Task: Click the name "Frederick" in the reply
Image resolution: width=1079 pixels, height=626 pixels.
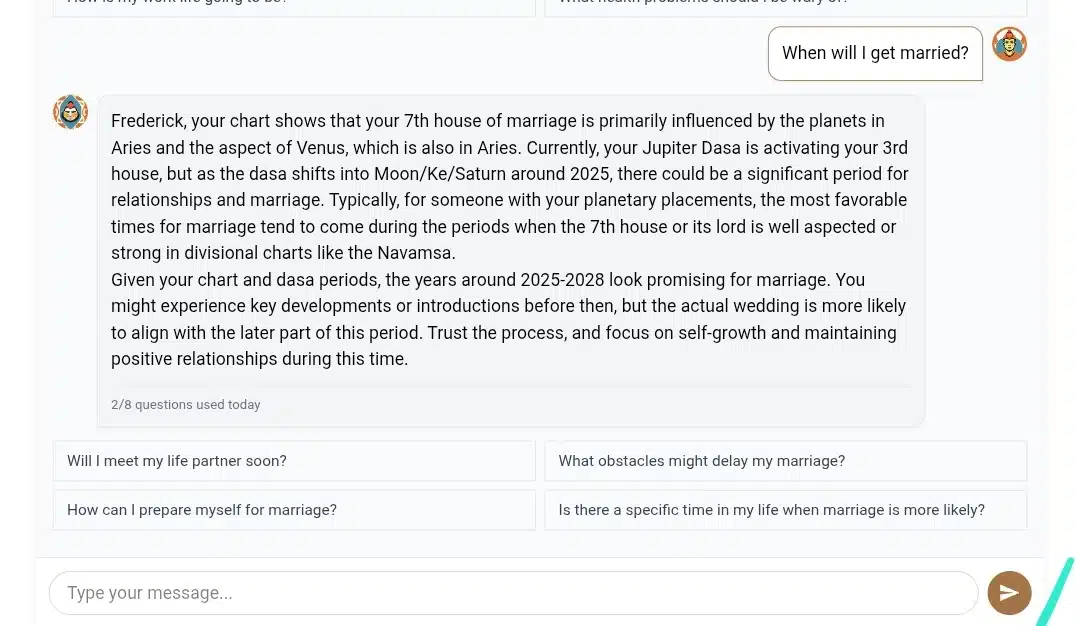Action: coord(147,121)
